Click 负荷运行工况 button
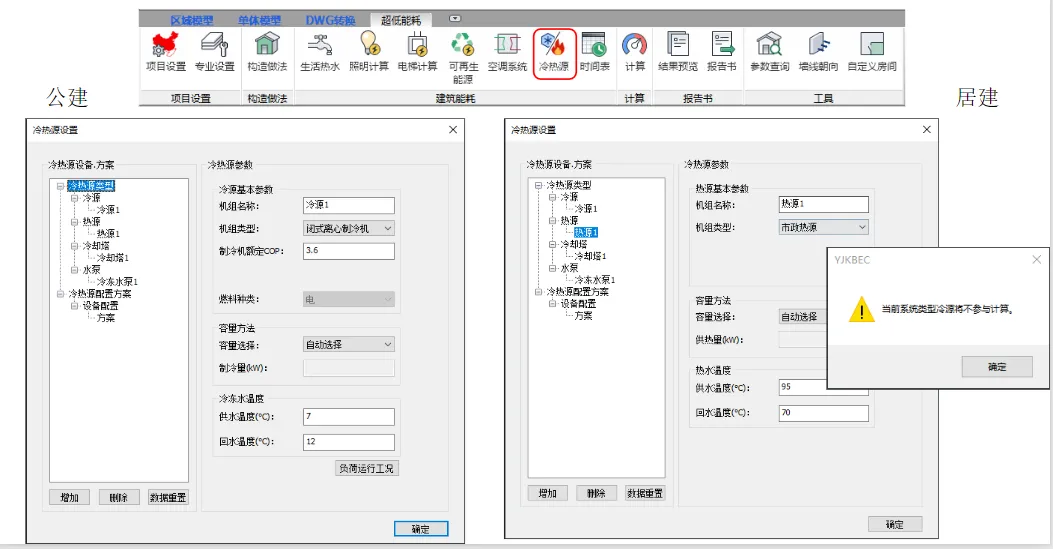The width and height of the screenshot is (1053, 549). (x=367, y=468)
